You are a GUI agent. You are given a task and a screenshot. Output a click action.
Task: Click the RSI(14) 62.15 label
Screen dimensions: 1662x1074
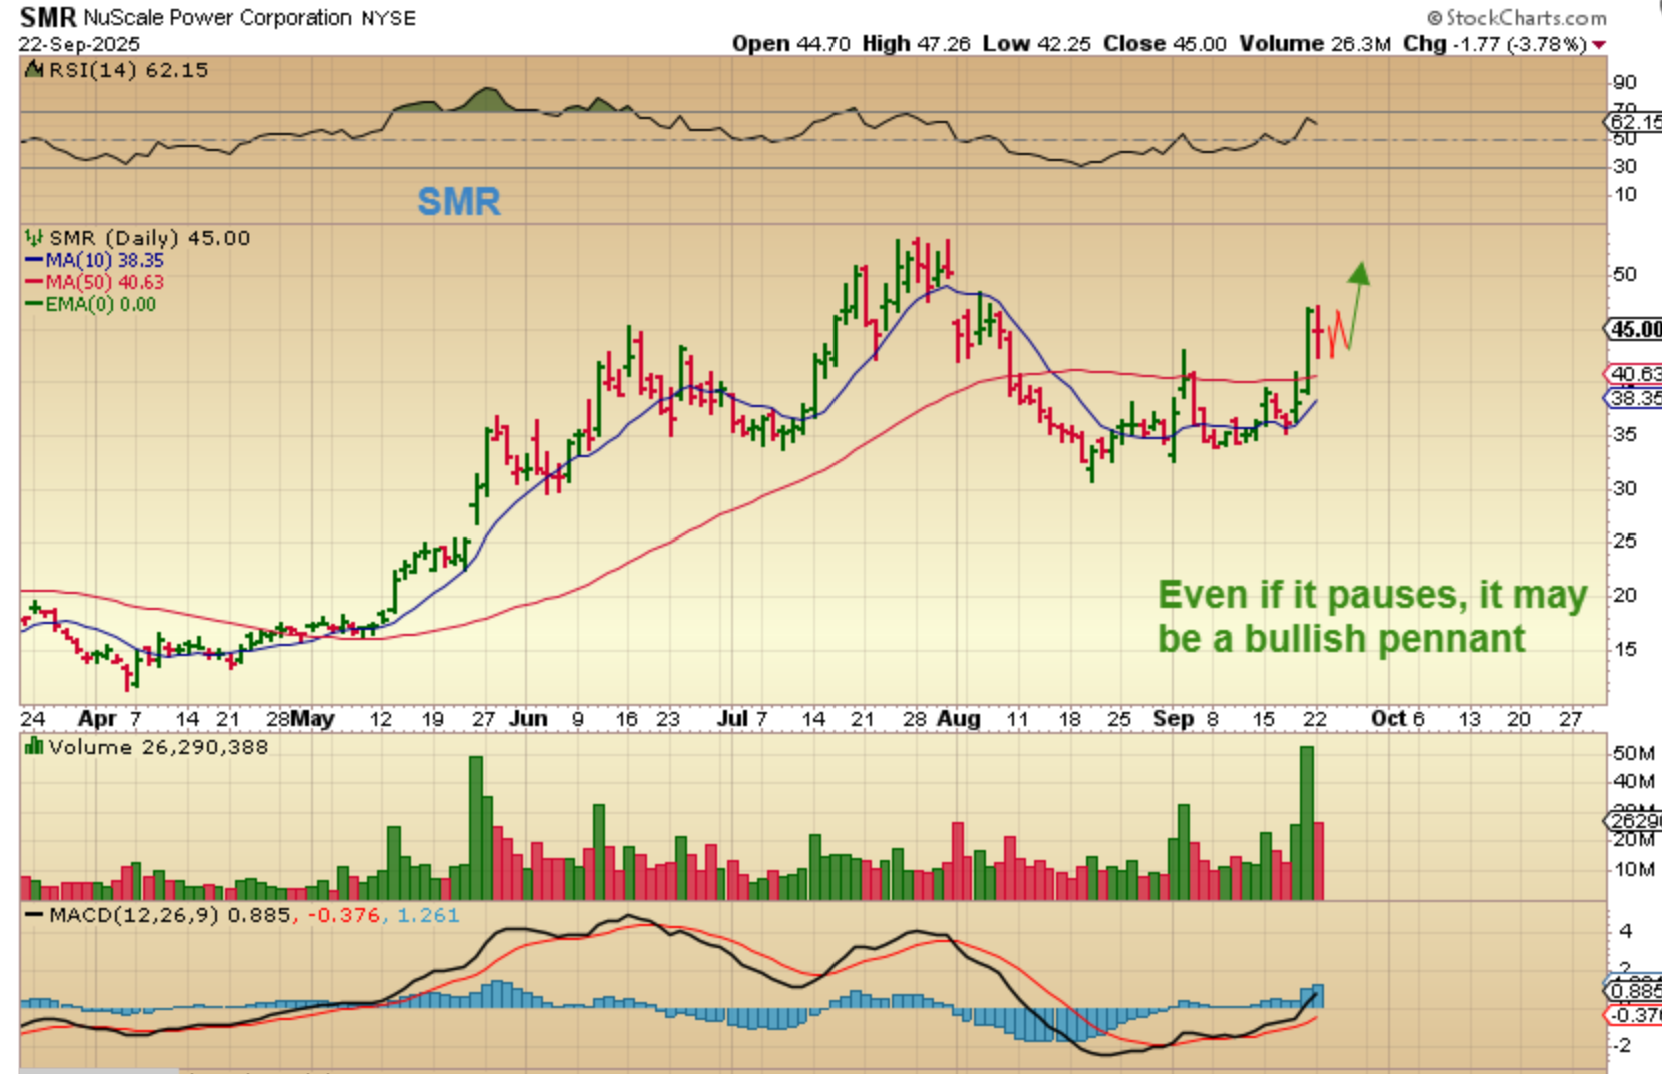point(128,70)
